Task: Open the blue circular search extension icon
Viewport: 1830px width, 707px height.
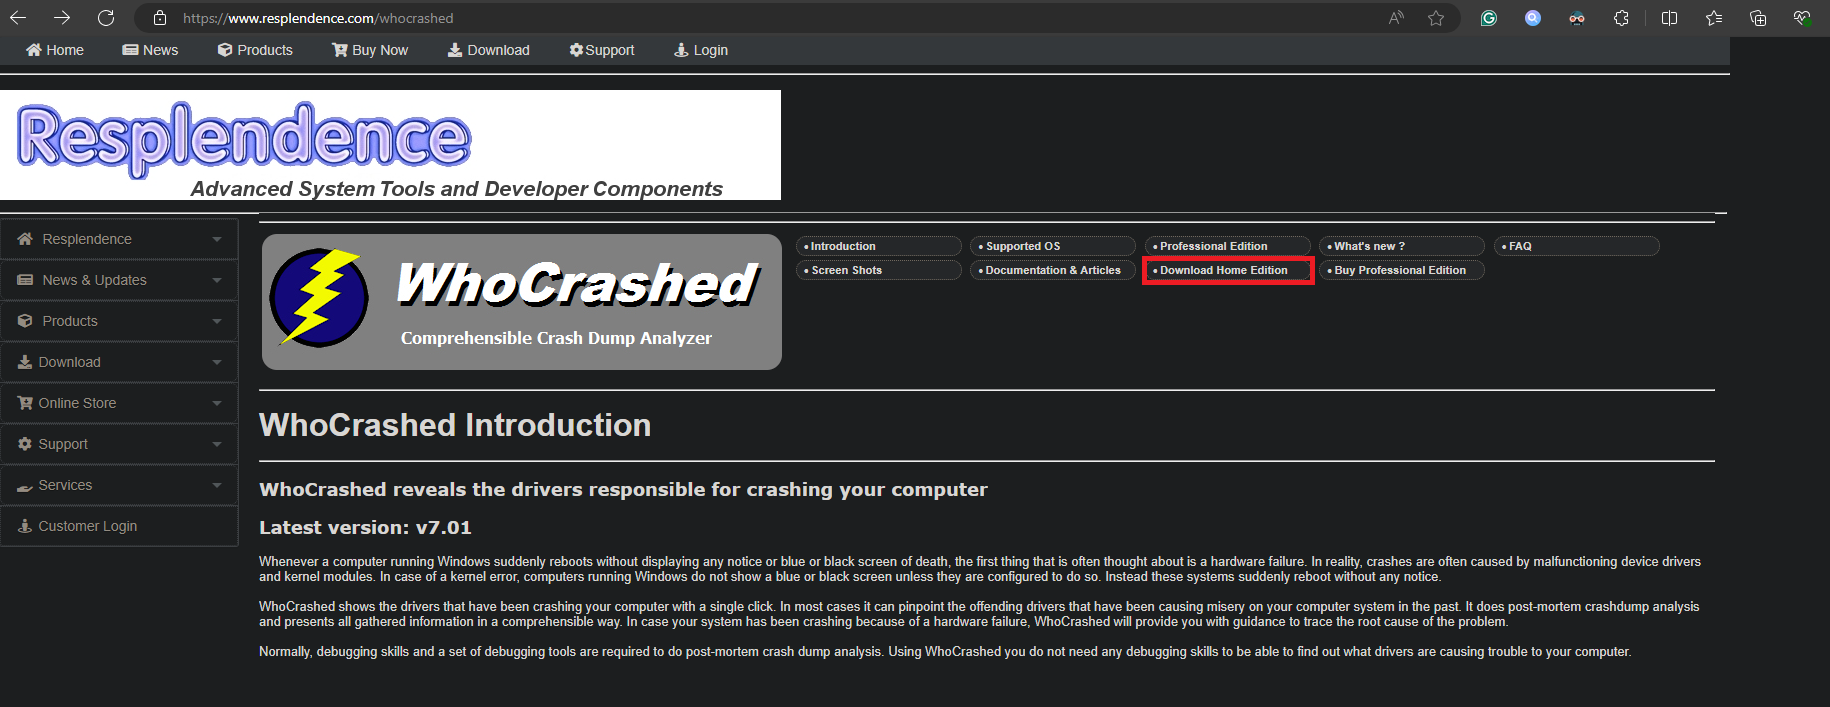Action: (x=1533, y=18)
